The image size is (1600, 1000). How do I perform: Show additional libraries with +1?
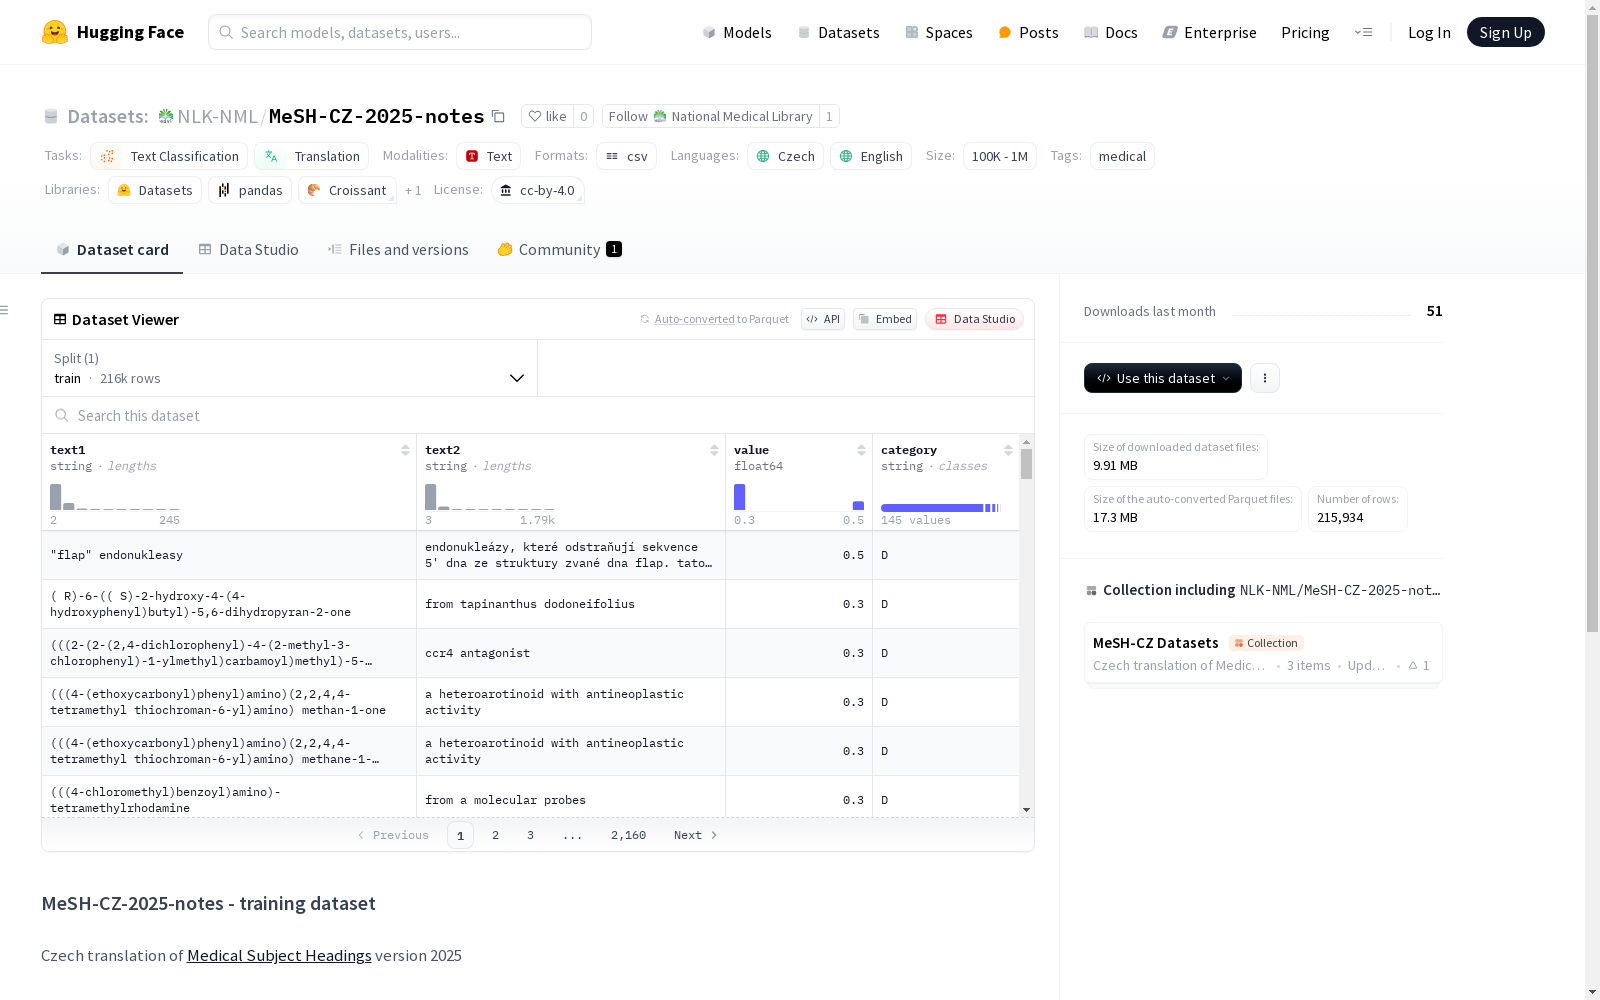[x=413, y=190]
